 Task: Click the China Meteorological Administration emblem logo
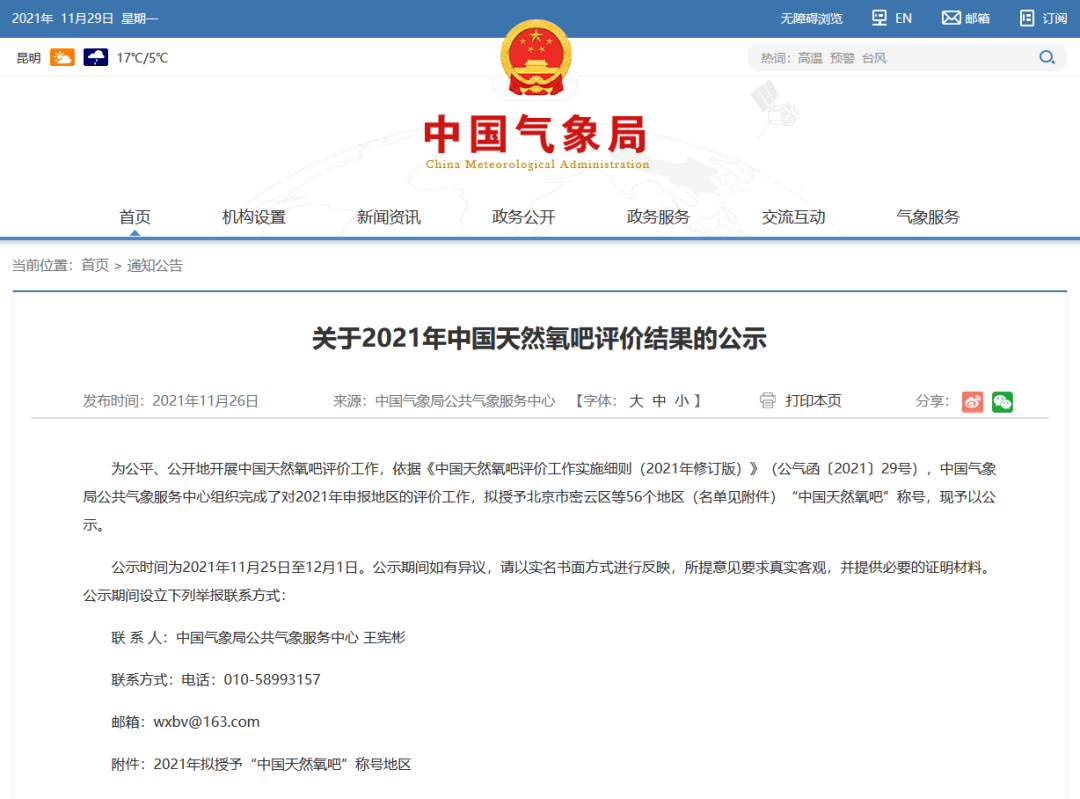pos(538,55)
